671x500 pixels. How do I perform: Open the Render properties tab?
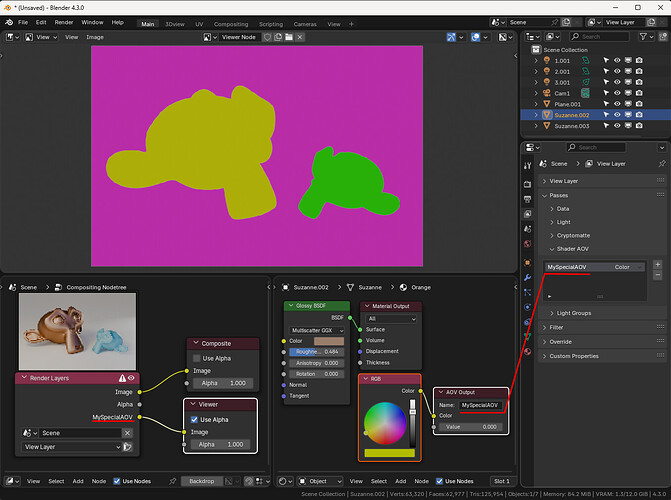click(x=528, y=184)
